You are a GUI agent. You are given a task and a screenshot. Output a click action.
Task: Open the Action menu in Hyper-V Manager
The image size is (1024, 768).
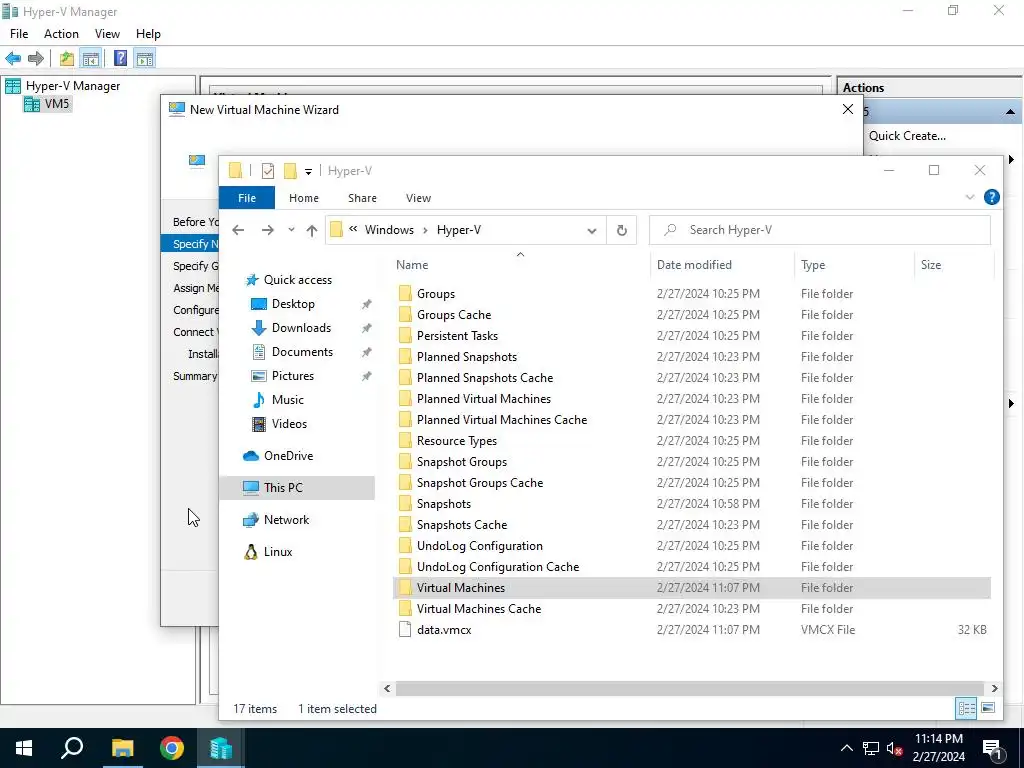point(61,34)
